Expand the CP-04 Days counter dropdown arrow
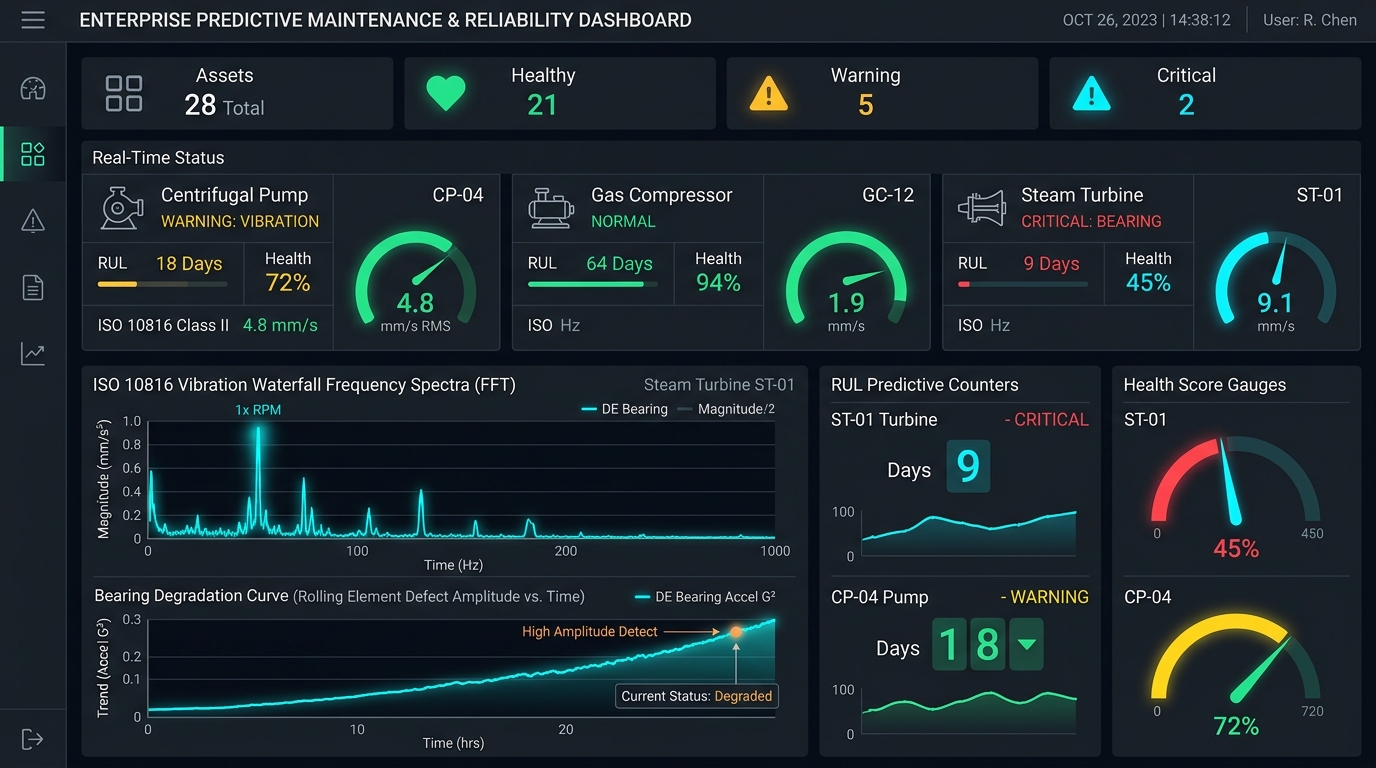The width and height of the screenshot is (1376, 768). click(x=1026, y=645)
